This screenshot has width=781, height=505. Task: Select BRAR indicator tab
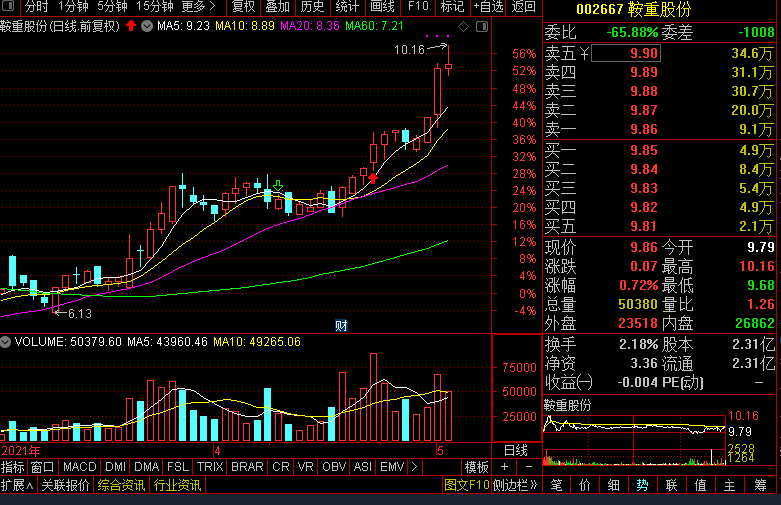(247, 467)
